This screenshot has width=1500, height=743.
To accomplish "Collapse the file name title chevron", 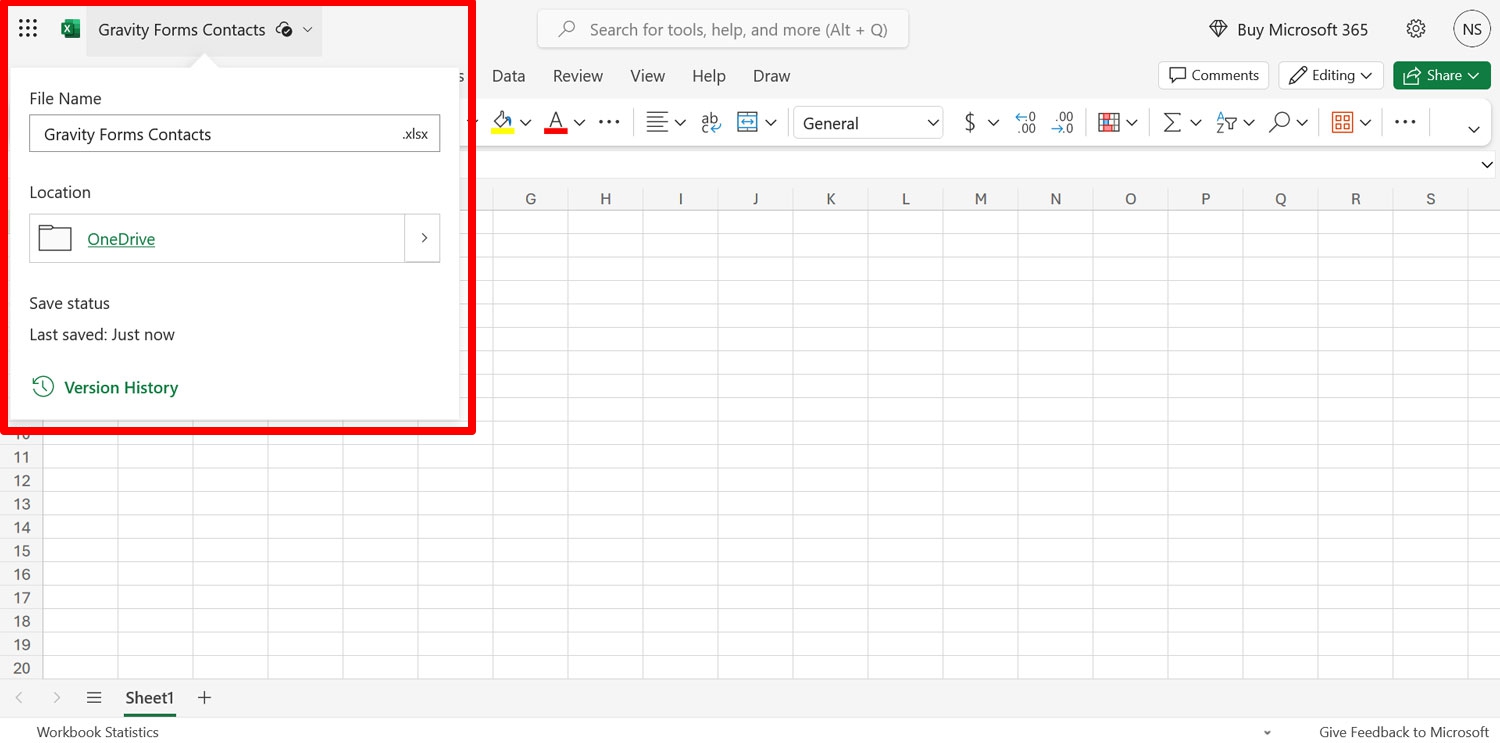I will pyautogui.click(x=307, y=30).
